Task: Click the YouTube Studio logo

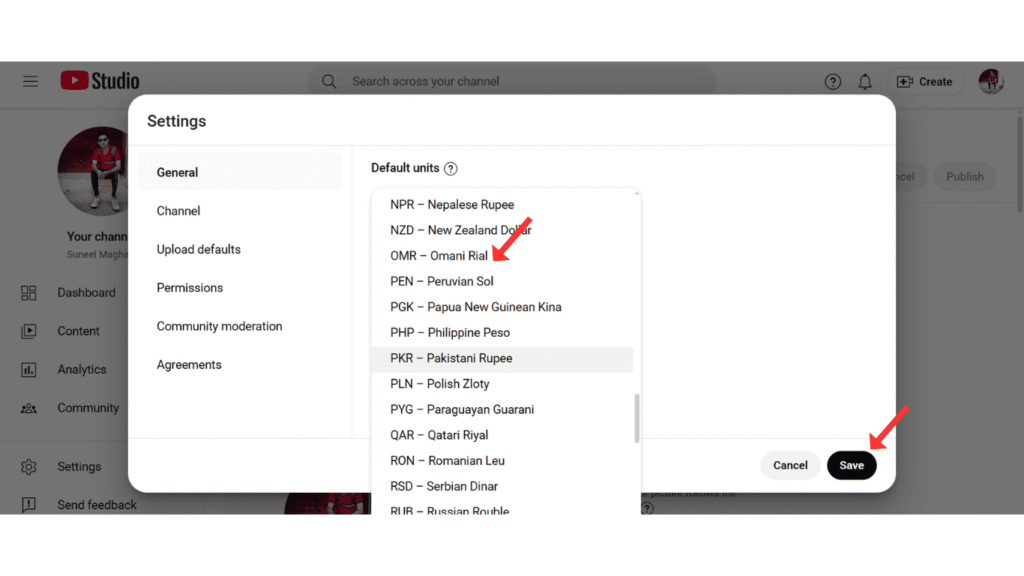Action: [x=100, y=81]
